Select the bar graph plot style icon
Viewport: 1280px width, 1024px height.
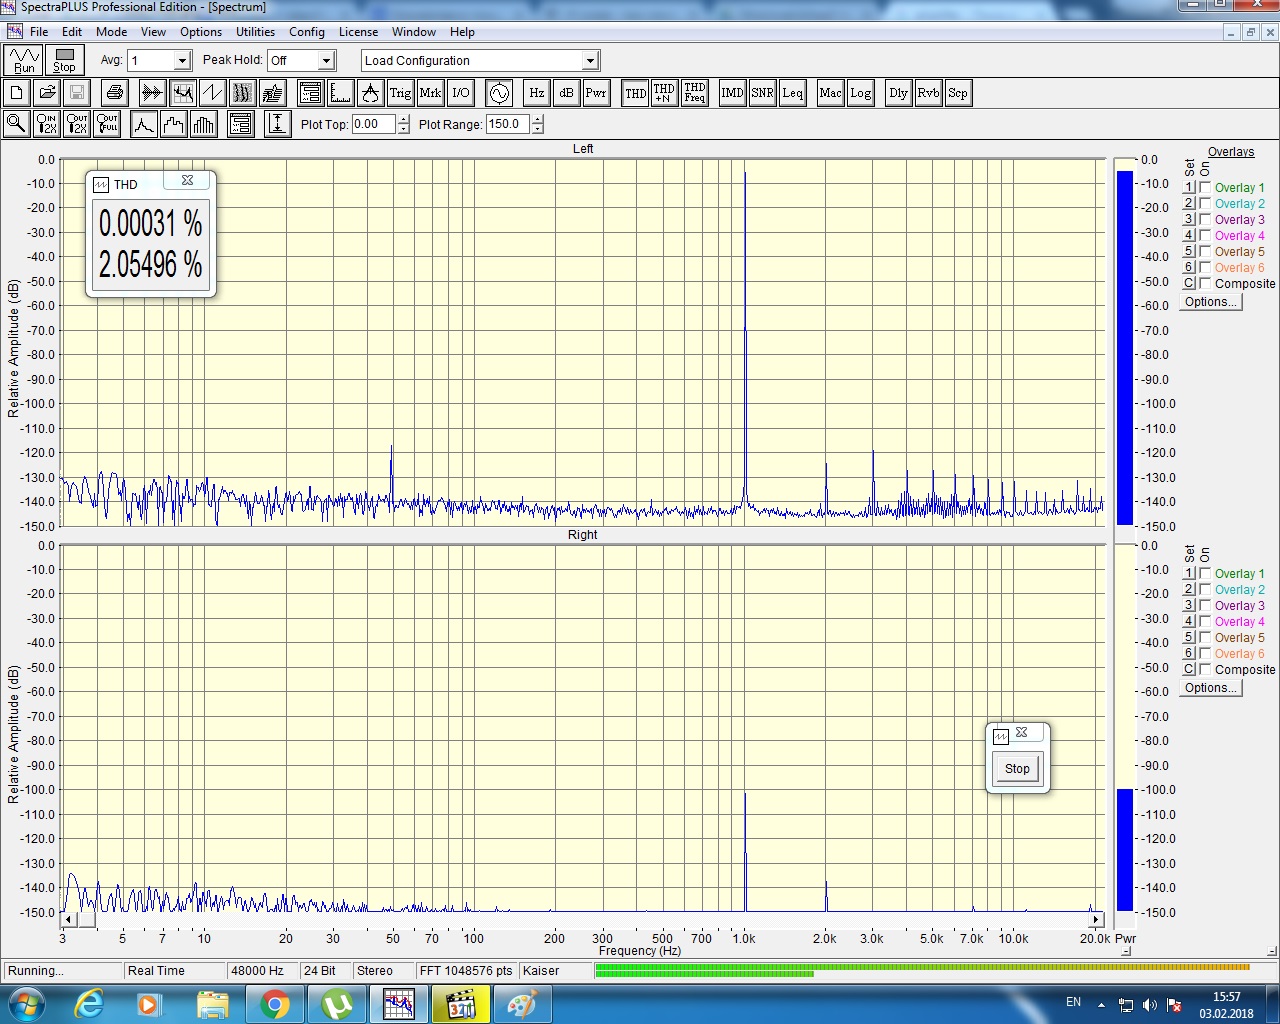(x=204, y=124)
